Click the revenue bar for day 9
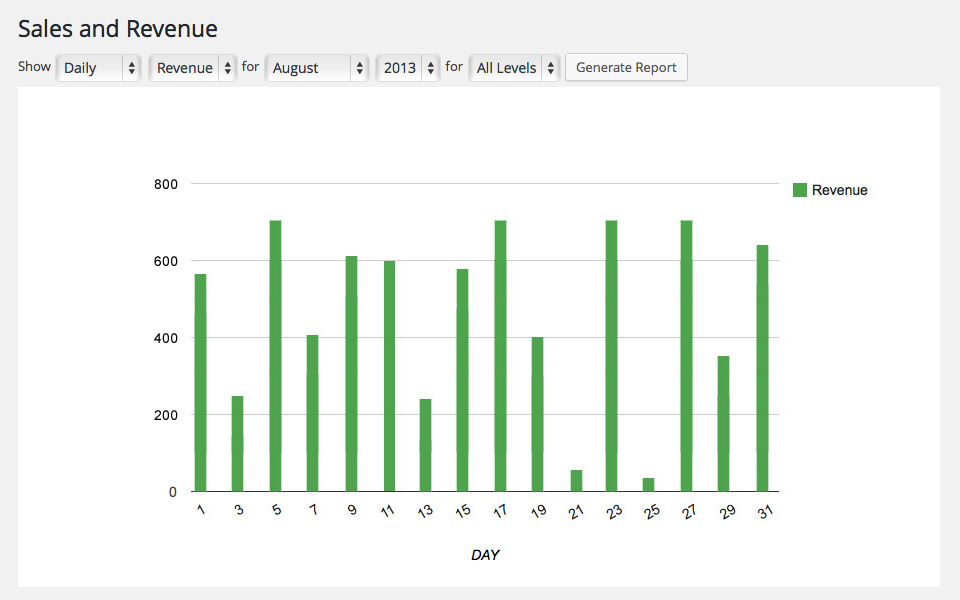 [351, 374]
